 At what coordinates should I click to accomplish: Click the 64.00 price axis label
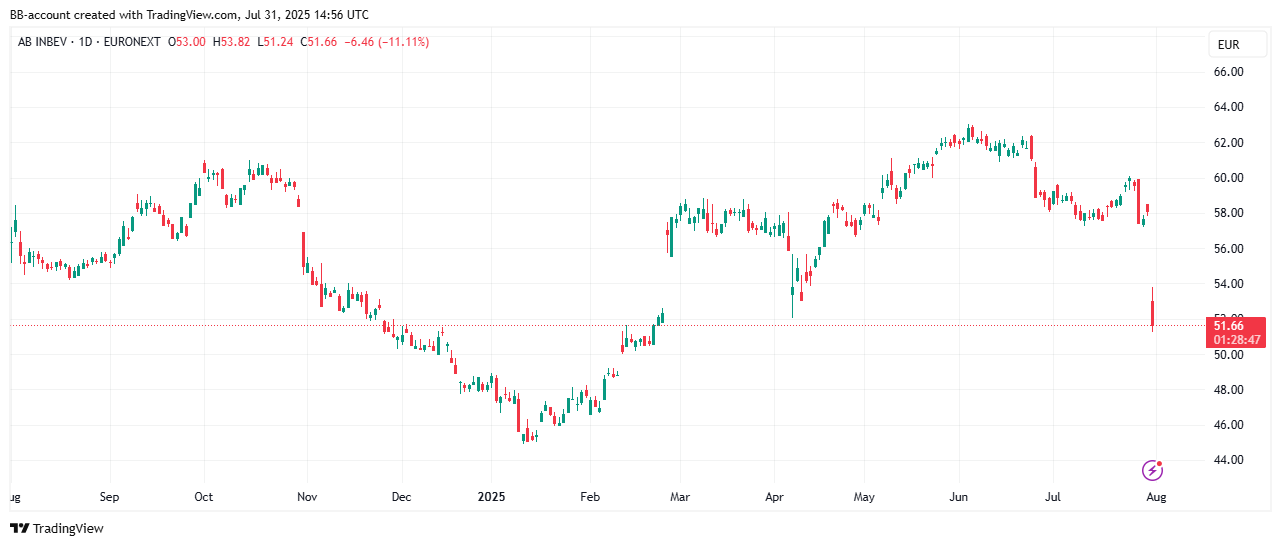point(1228,107)
